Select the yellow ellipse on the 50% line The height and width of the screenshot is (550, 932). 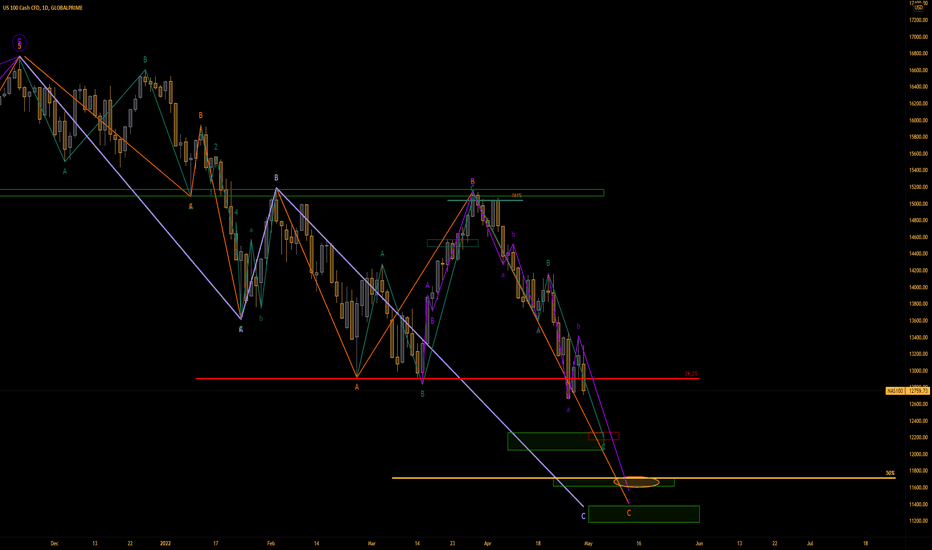click(x=636, y=482)
